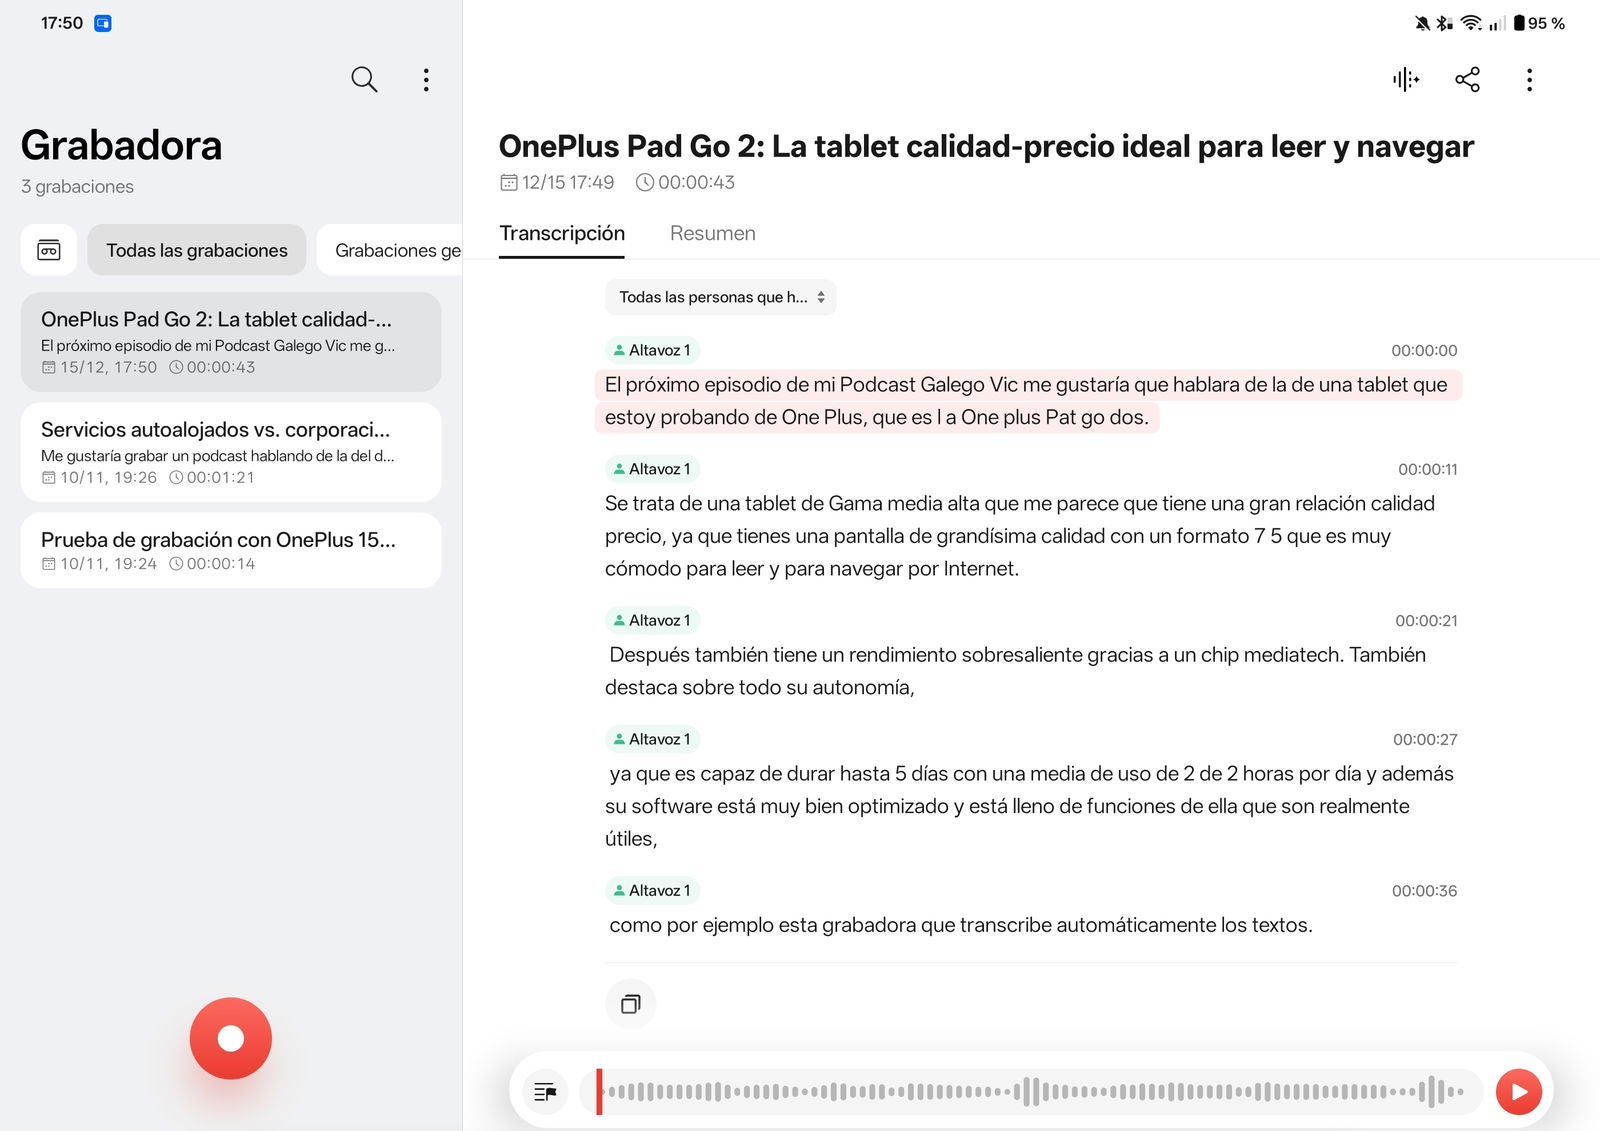Open the recordings list overflow menu

426,80
